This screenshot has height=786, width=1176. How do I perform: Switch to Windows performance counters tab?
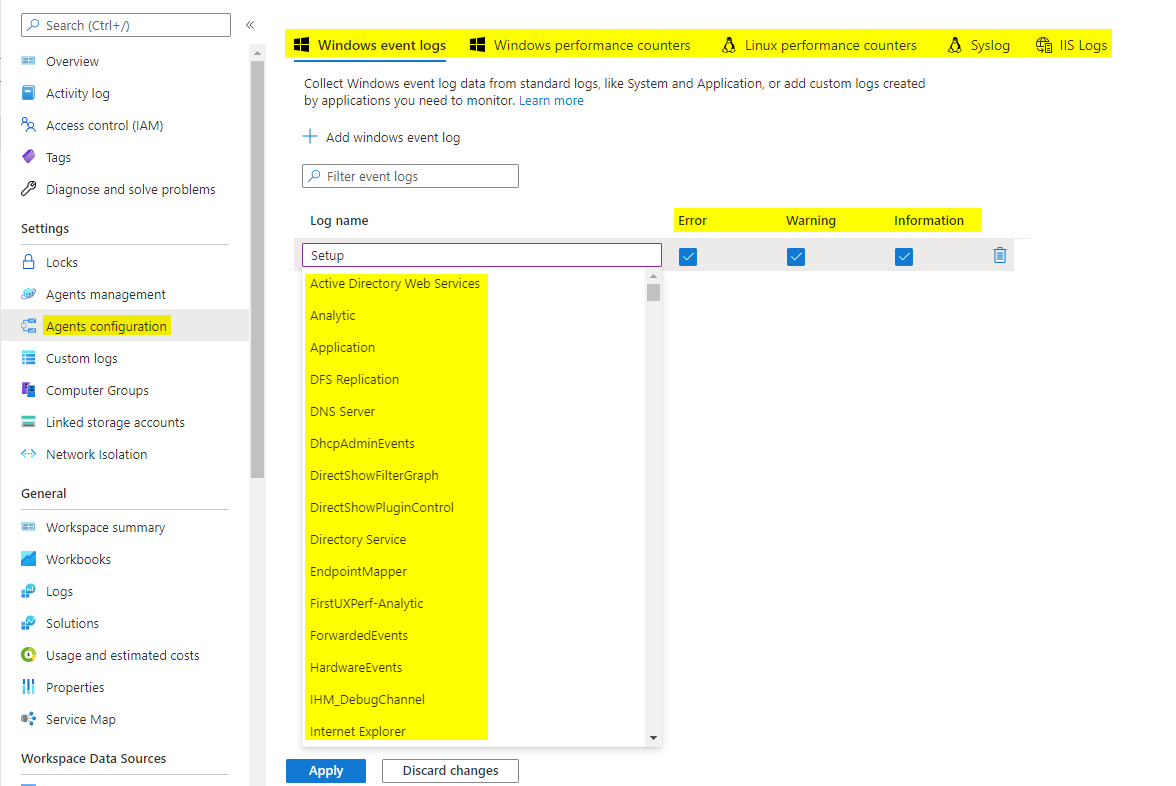(580, 45)
